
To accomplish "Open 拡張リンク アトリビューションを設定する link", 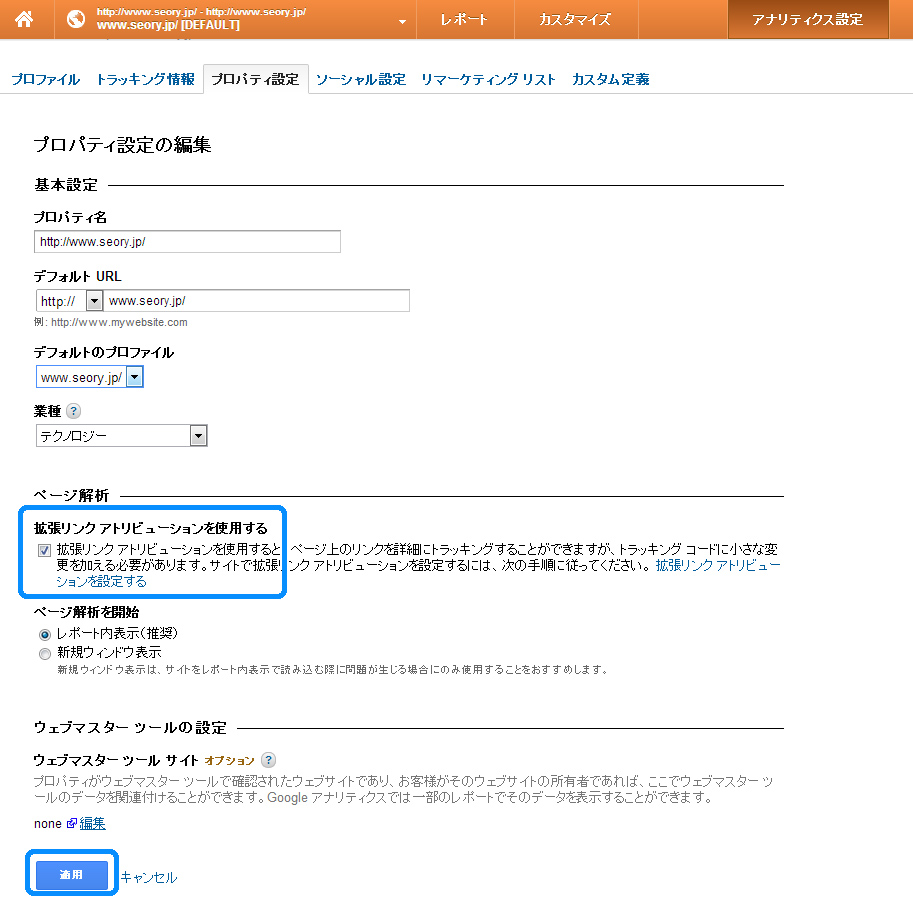I will click(x=100, y=581).
